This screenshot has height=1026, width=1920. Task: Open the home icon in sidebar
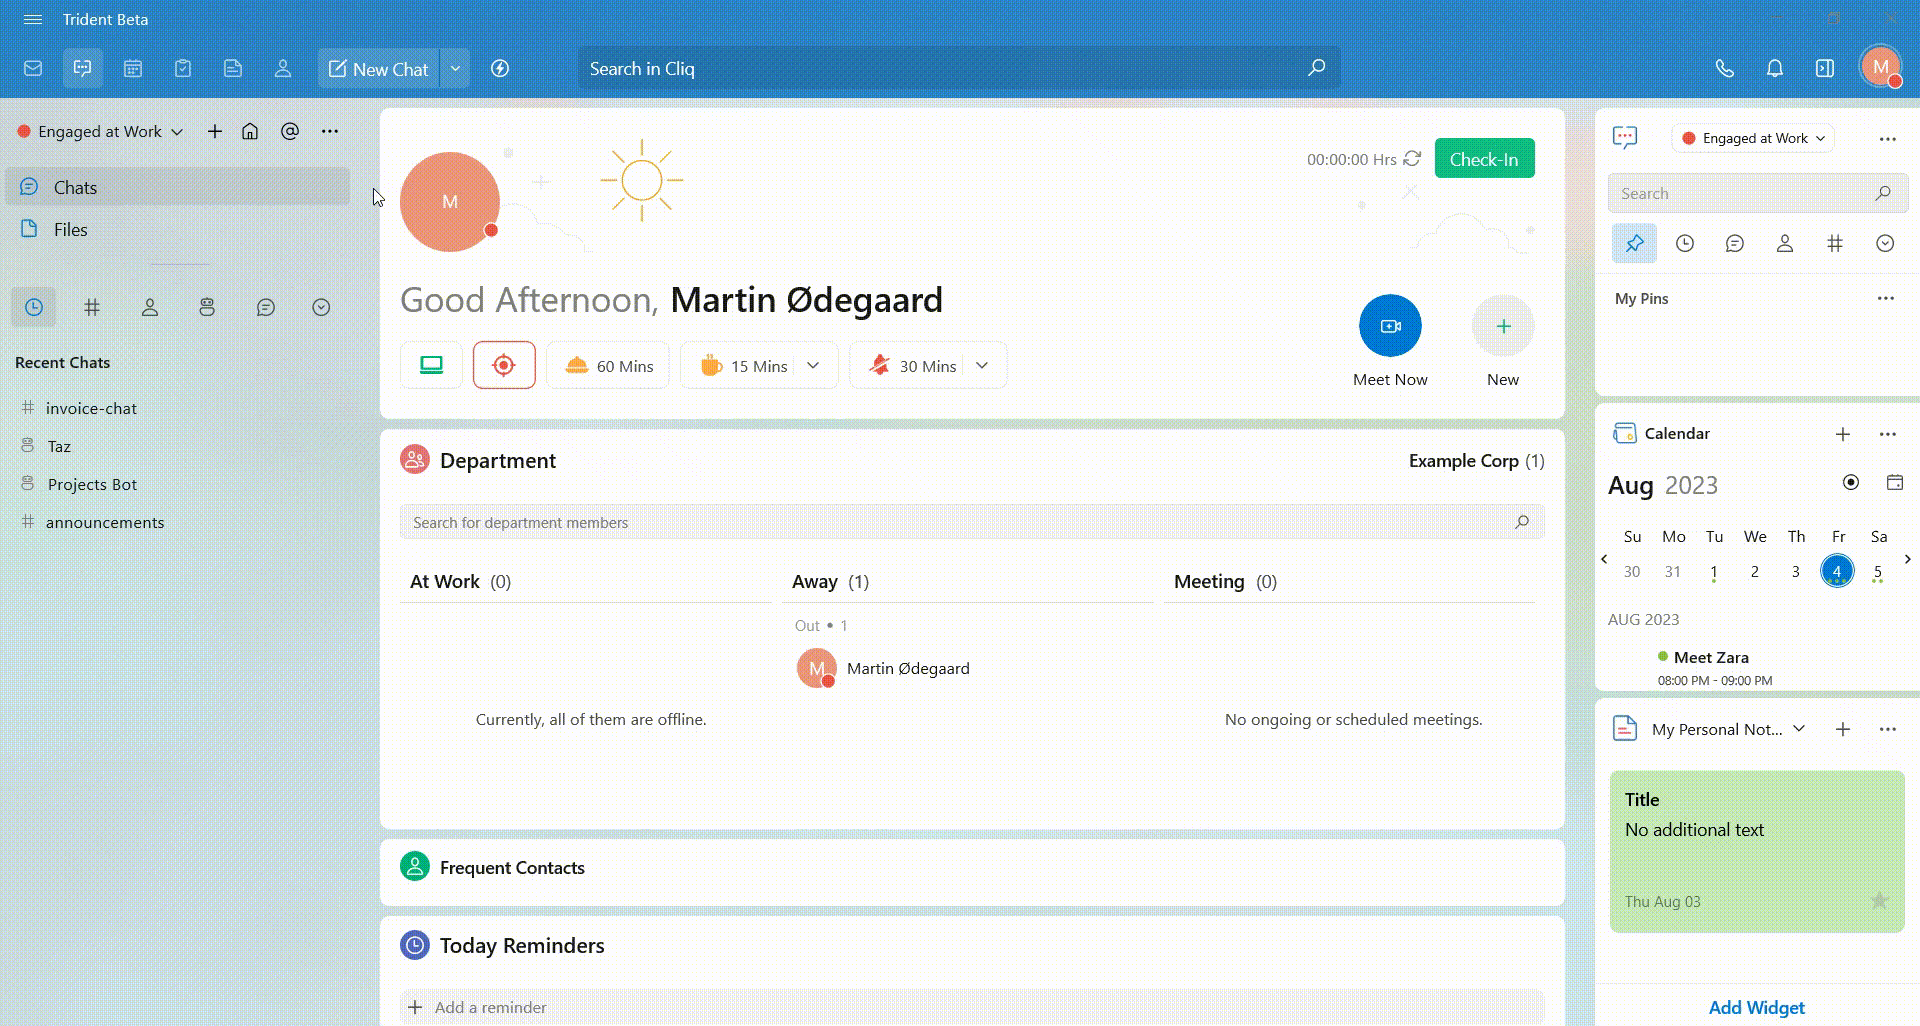coord(250,131)
